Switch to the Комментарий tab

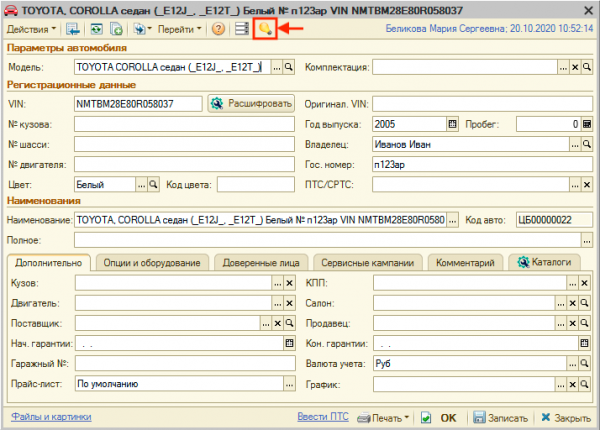tap(465, 263)
